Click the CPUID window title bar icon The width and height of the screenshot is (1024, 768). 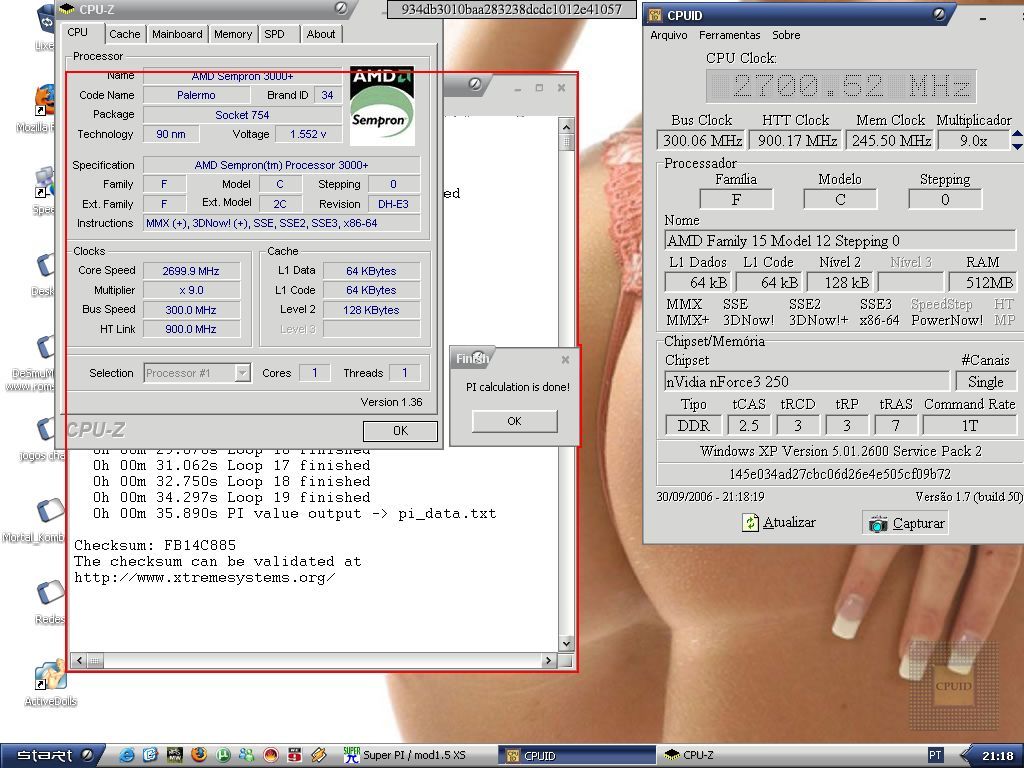[656, 15]
